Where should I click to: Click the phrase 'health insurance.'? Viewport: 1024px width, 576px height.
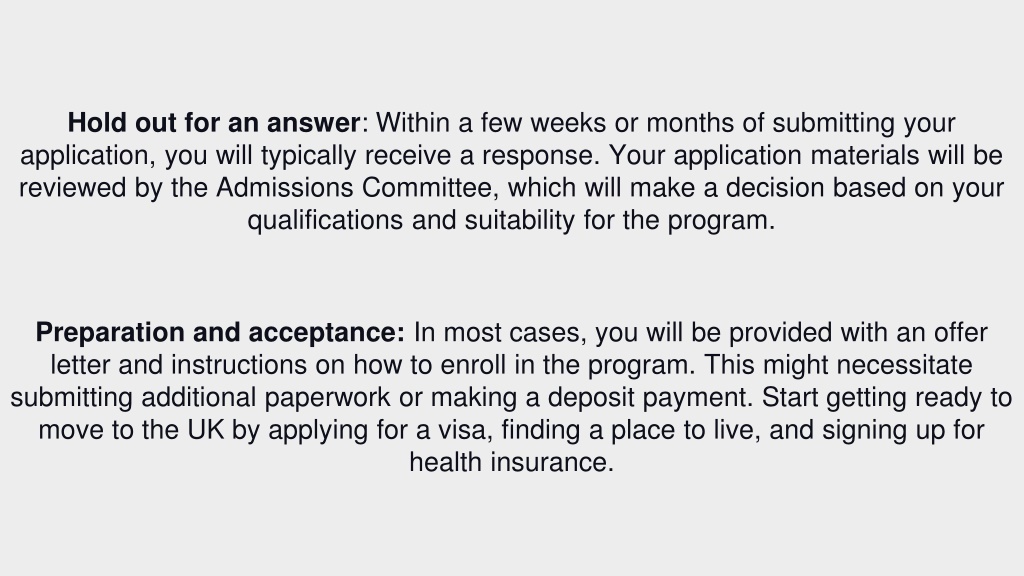[x=511, y=462]
